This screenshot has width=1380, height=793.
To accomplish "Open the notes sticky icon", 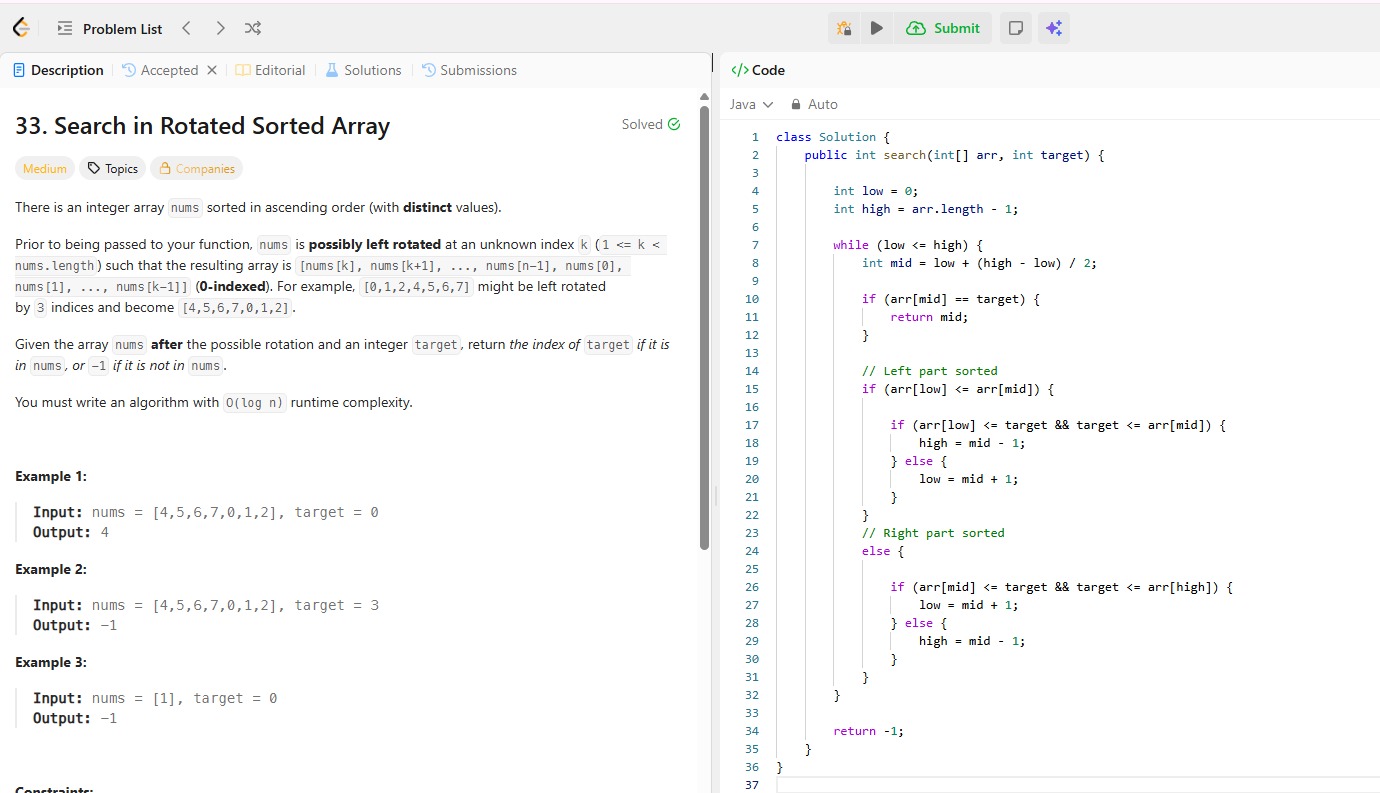I will 1015,28.
